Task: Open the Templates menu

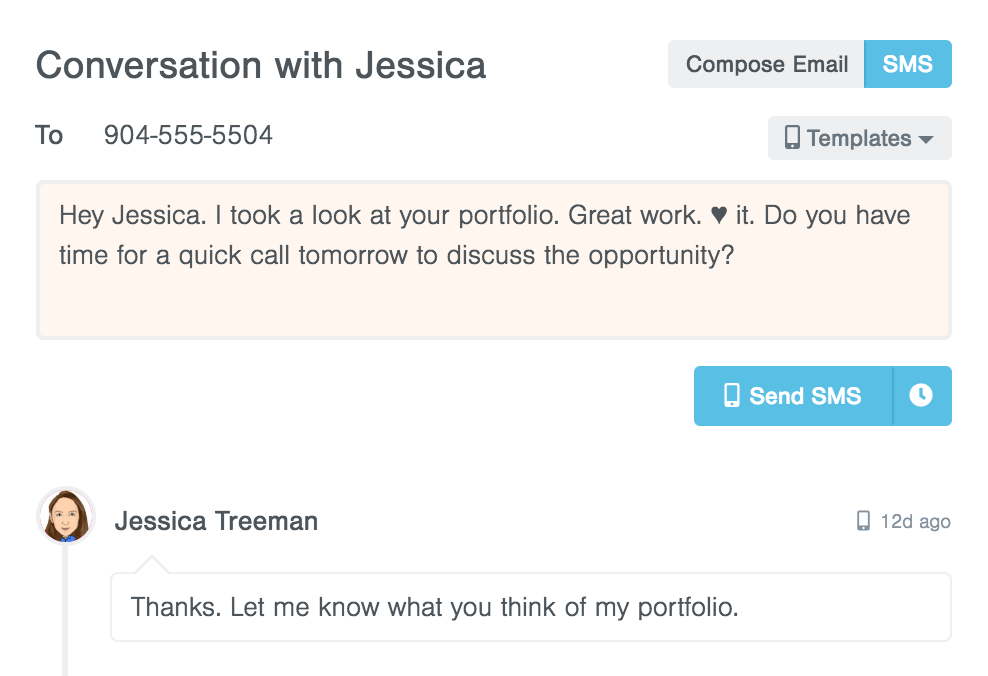Action: [x=859, y=138]
